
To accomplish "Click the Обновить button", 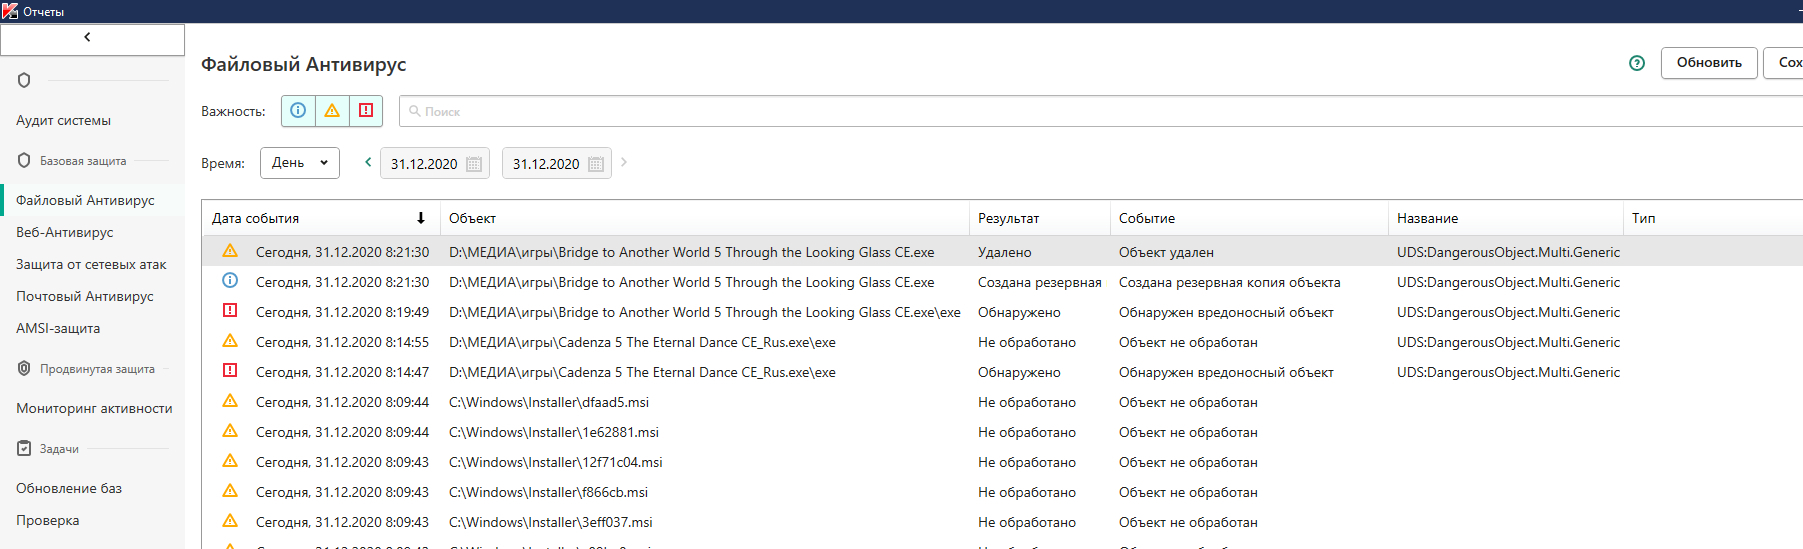I will [x=1708, y=63].
